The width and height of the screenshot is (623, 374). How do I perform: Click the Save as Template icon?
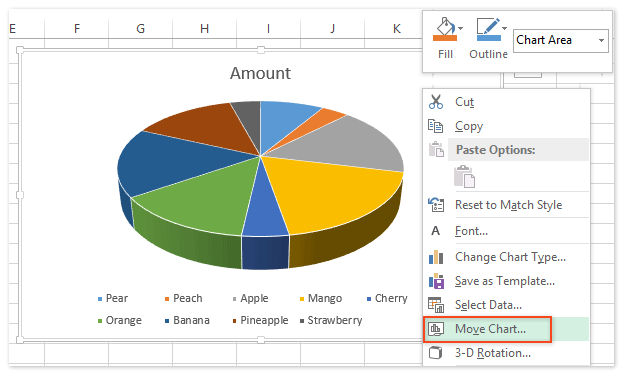[x=436, y=281]
